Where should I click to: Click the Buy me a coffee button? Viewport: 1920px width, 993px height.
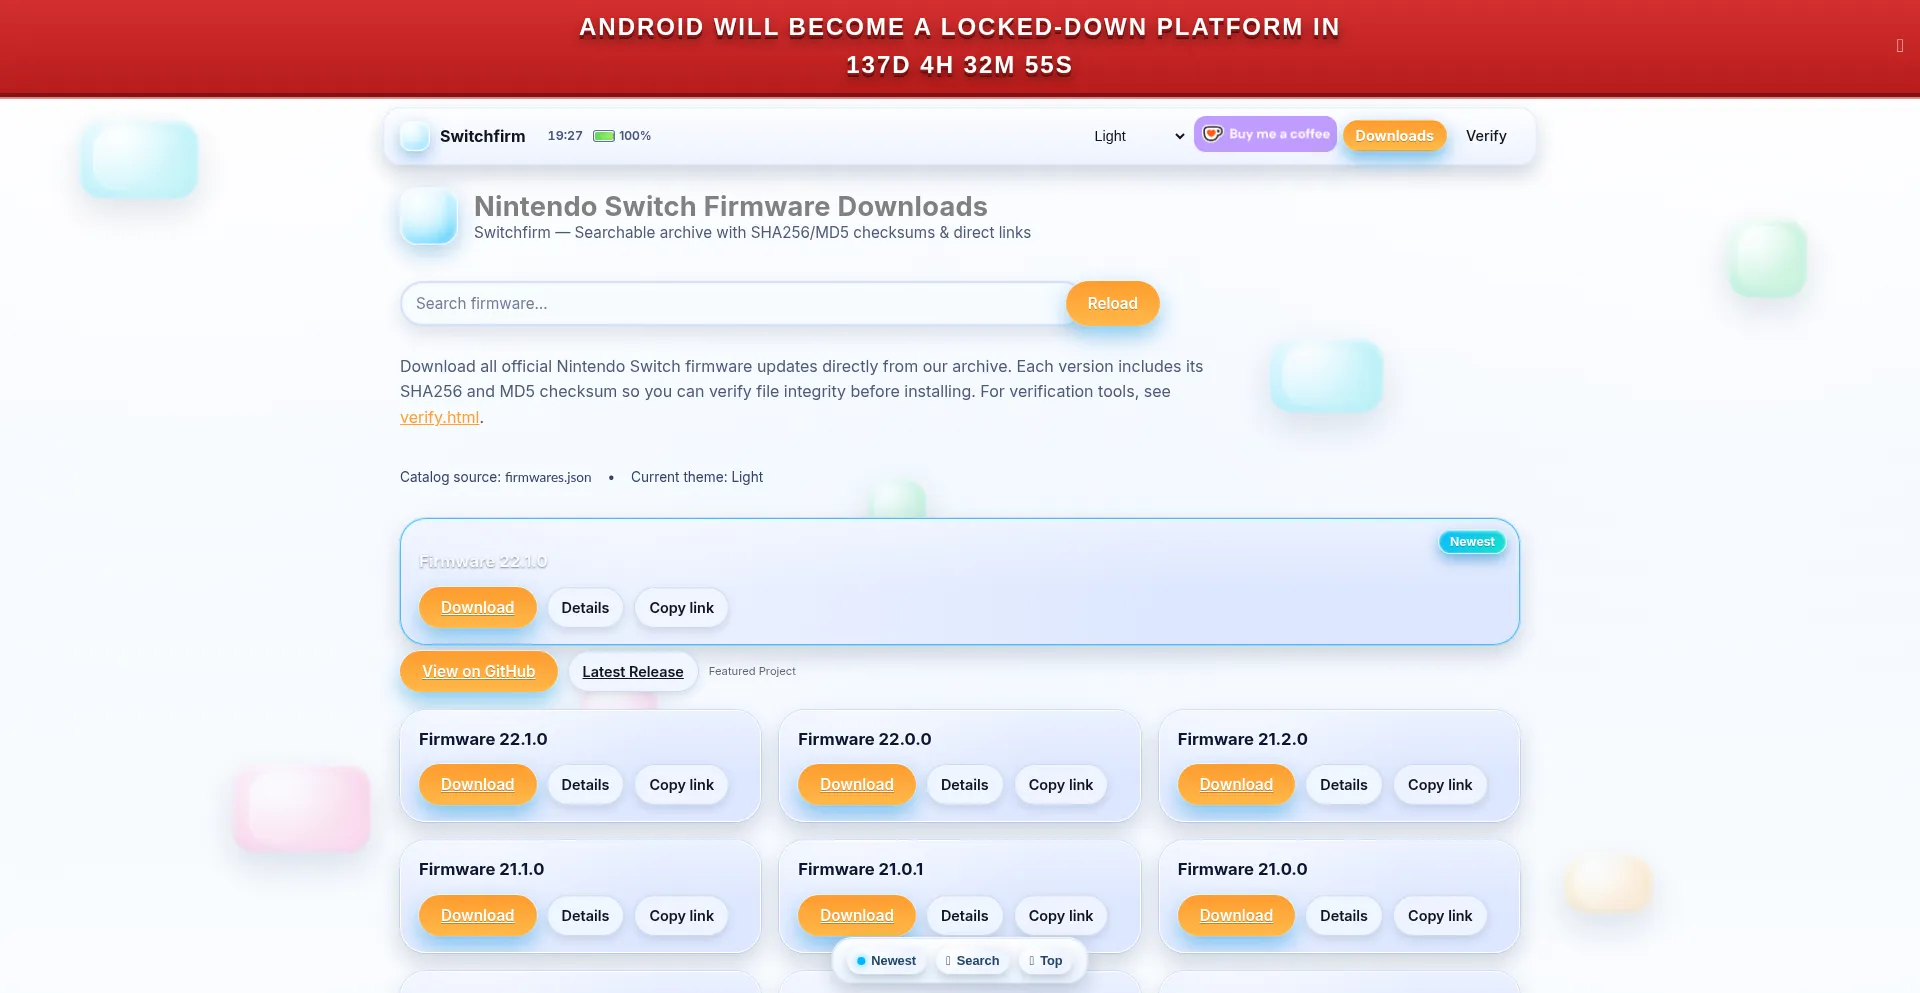click(1265, 134)
